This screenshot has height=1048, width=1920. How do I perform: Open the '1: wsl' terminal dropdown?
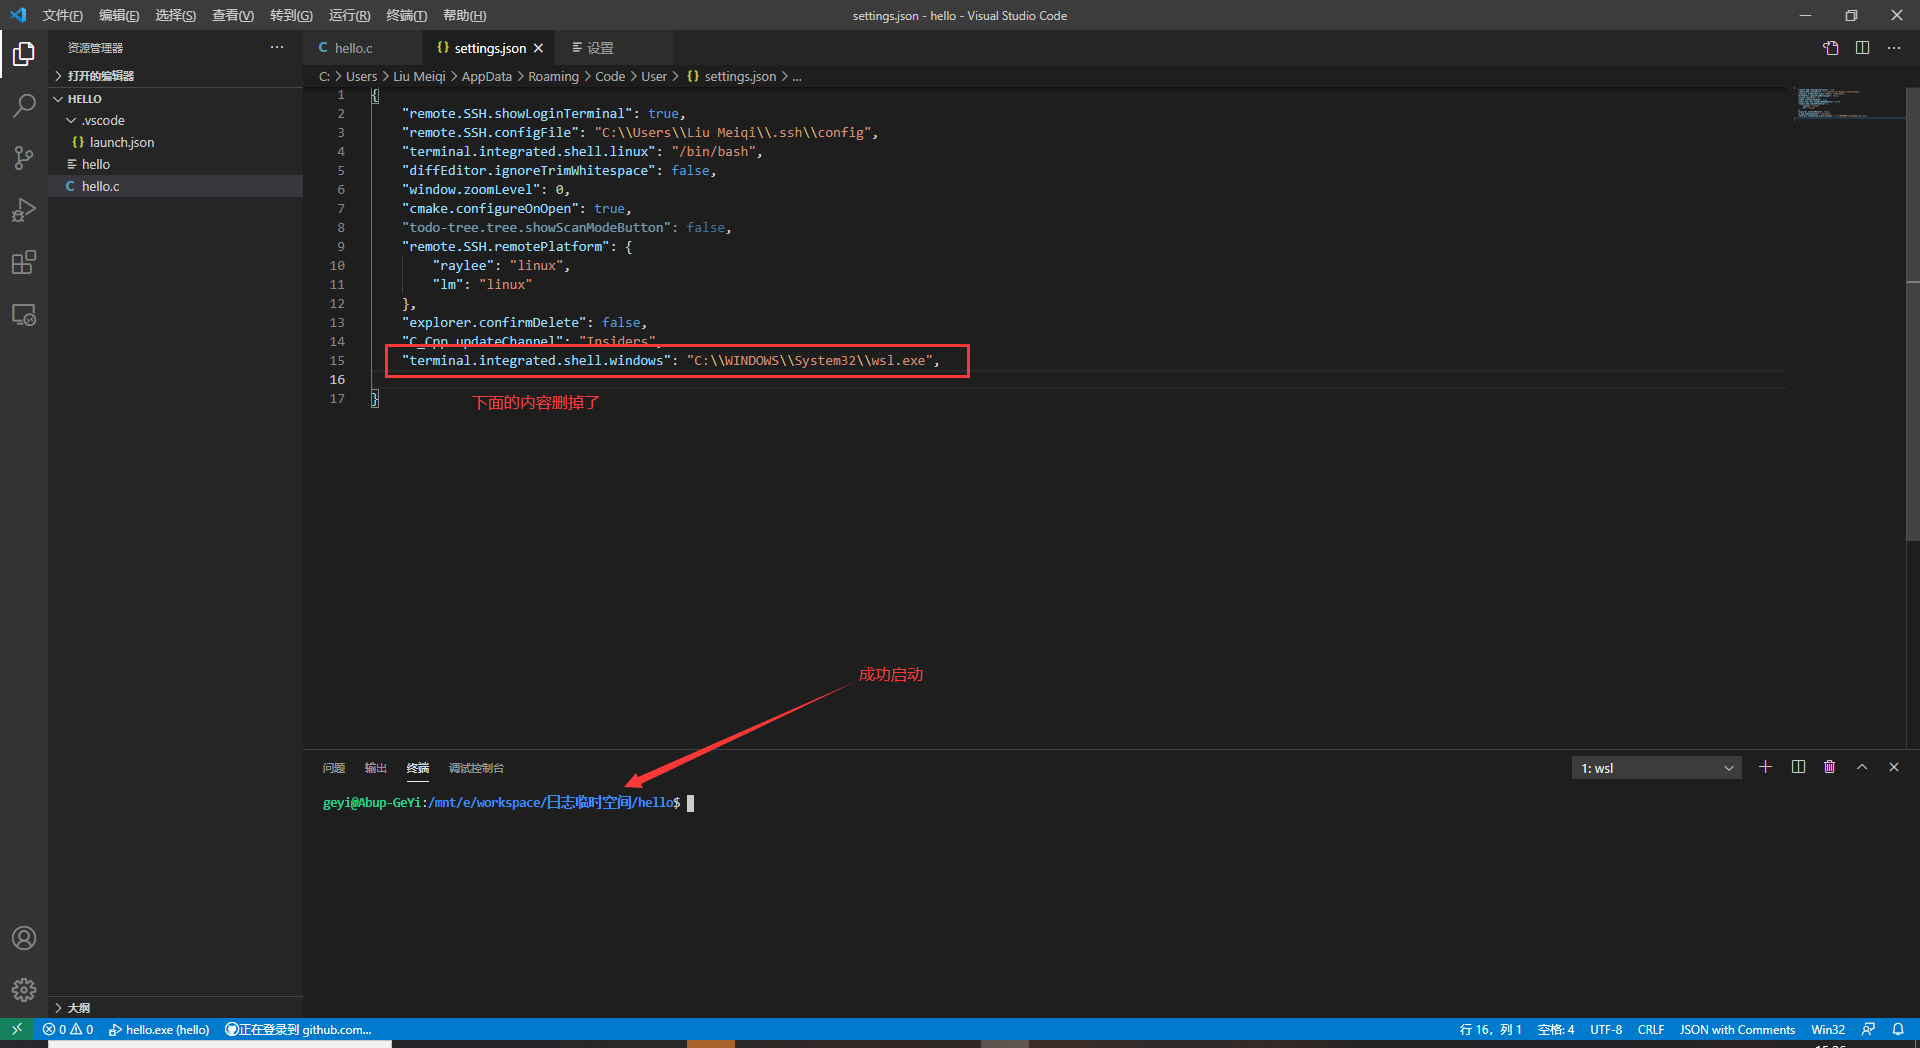[1655, 767]
